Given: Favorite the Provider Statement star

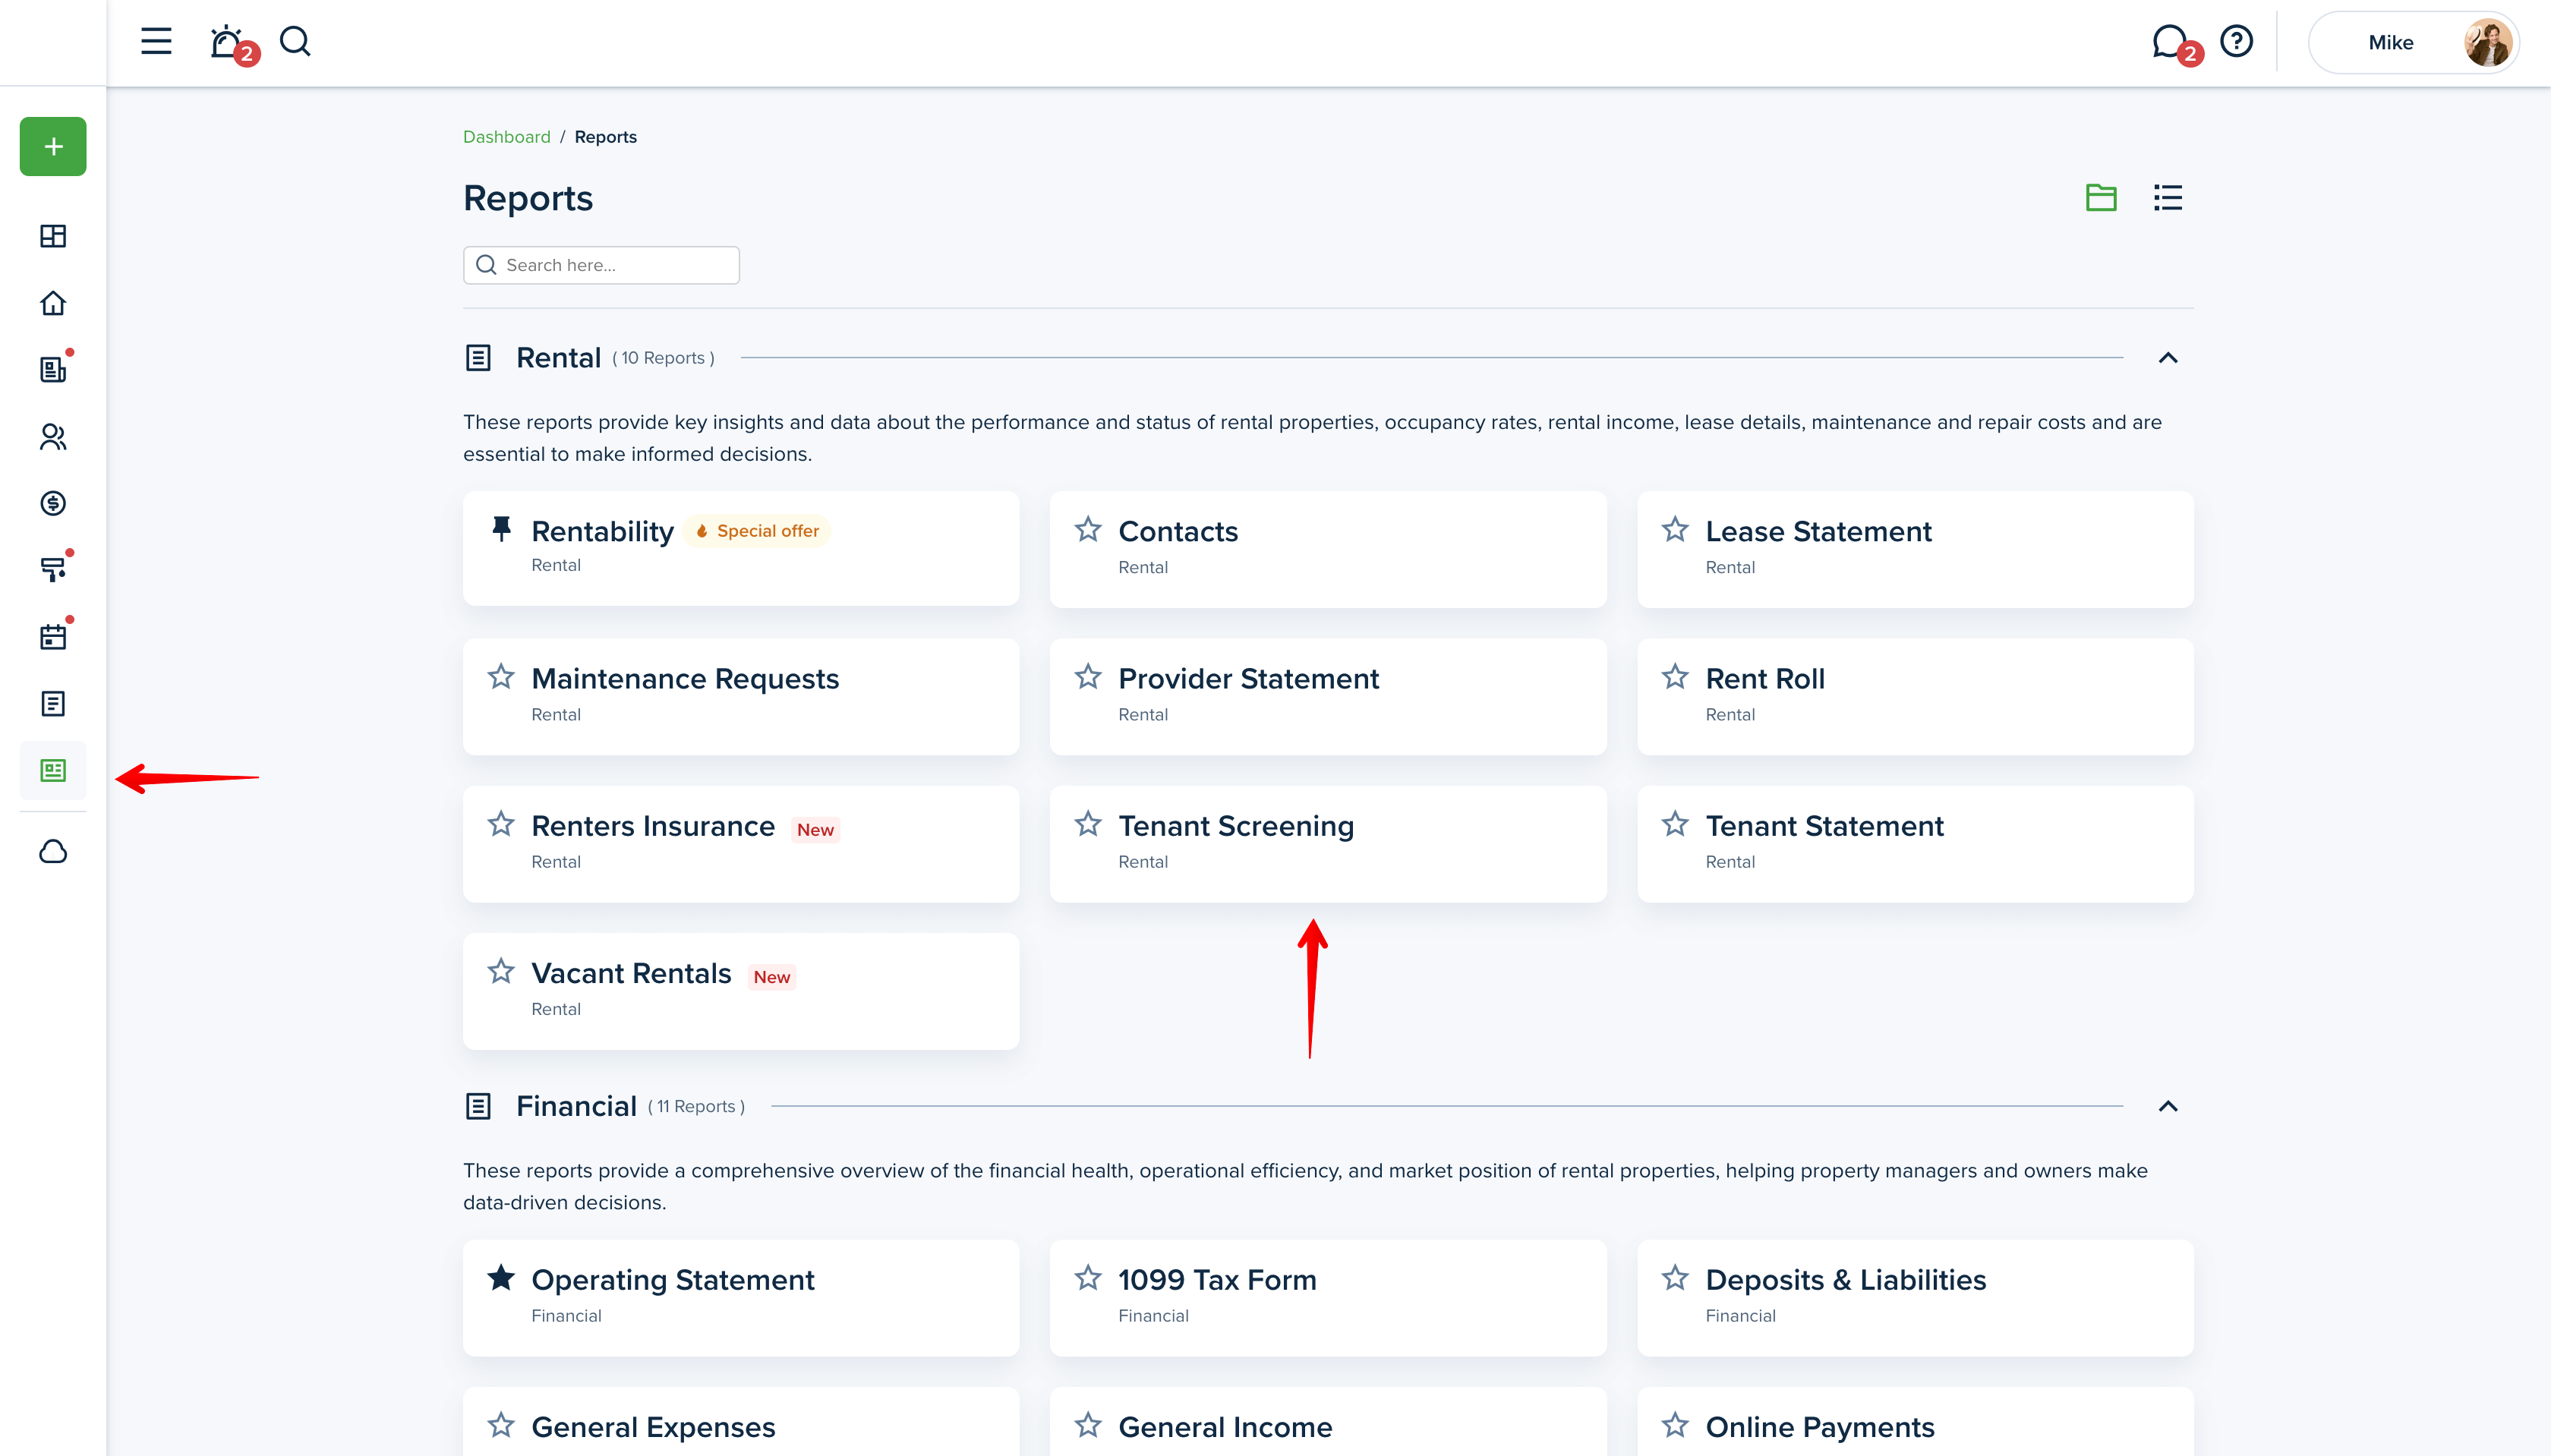Looking at the screenshot, I should pyautogui.click(x=1088, y=677).
